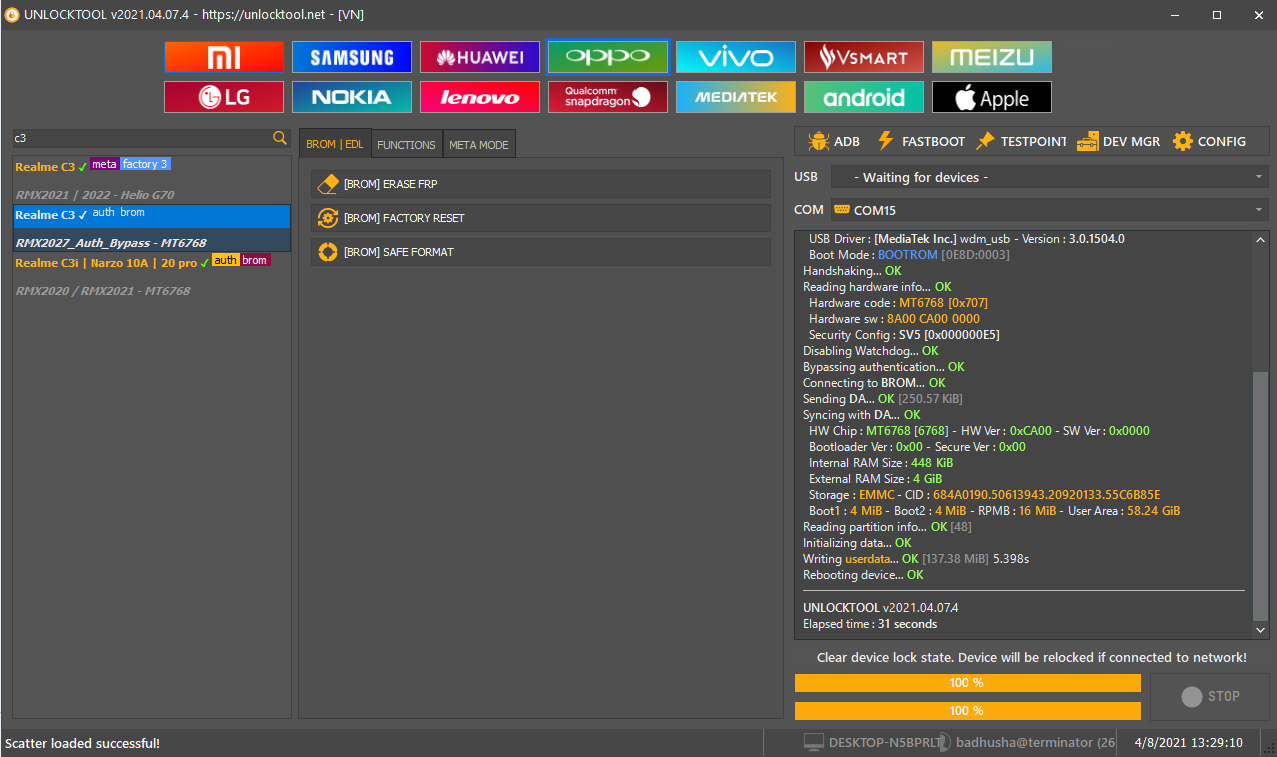Choose the Lenovo brand logo
The height and width of the screenshot is (757, 1277).
tap(480, 97)
